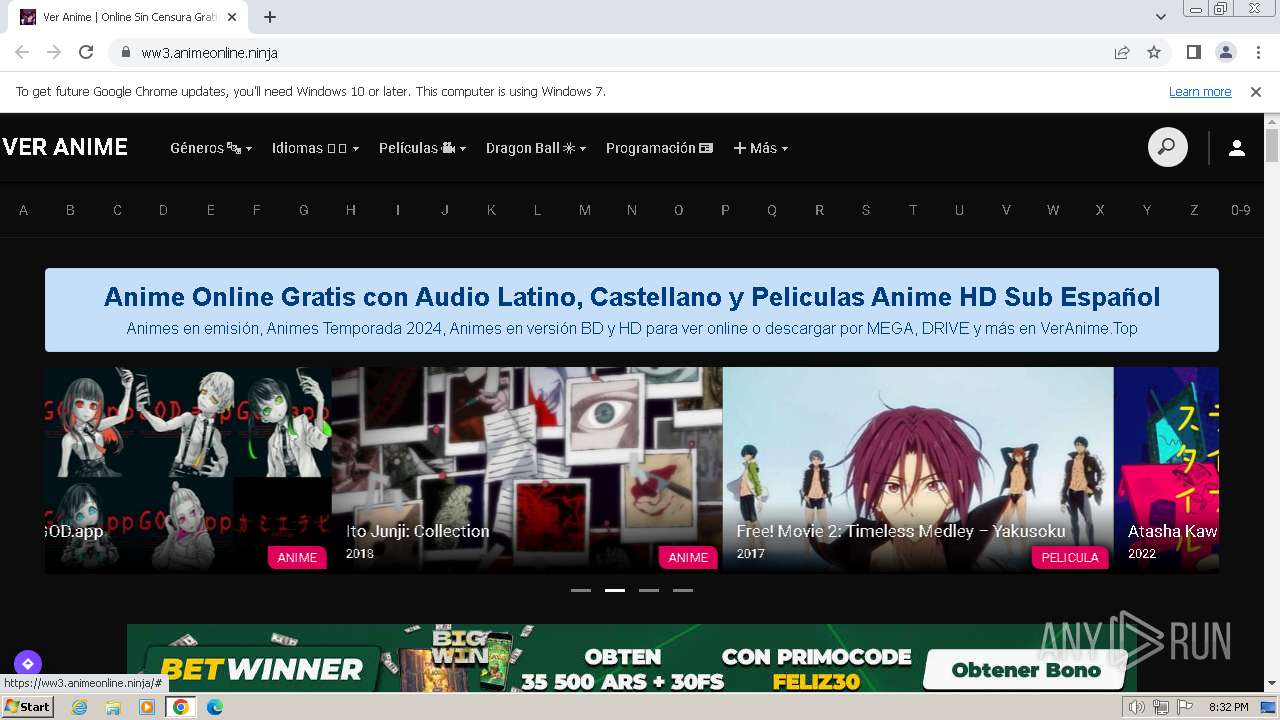Bookmark this page with the star icon

click(x=1154, y=52)
